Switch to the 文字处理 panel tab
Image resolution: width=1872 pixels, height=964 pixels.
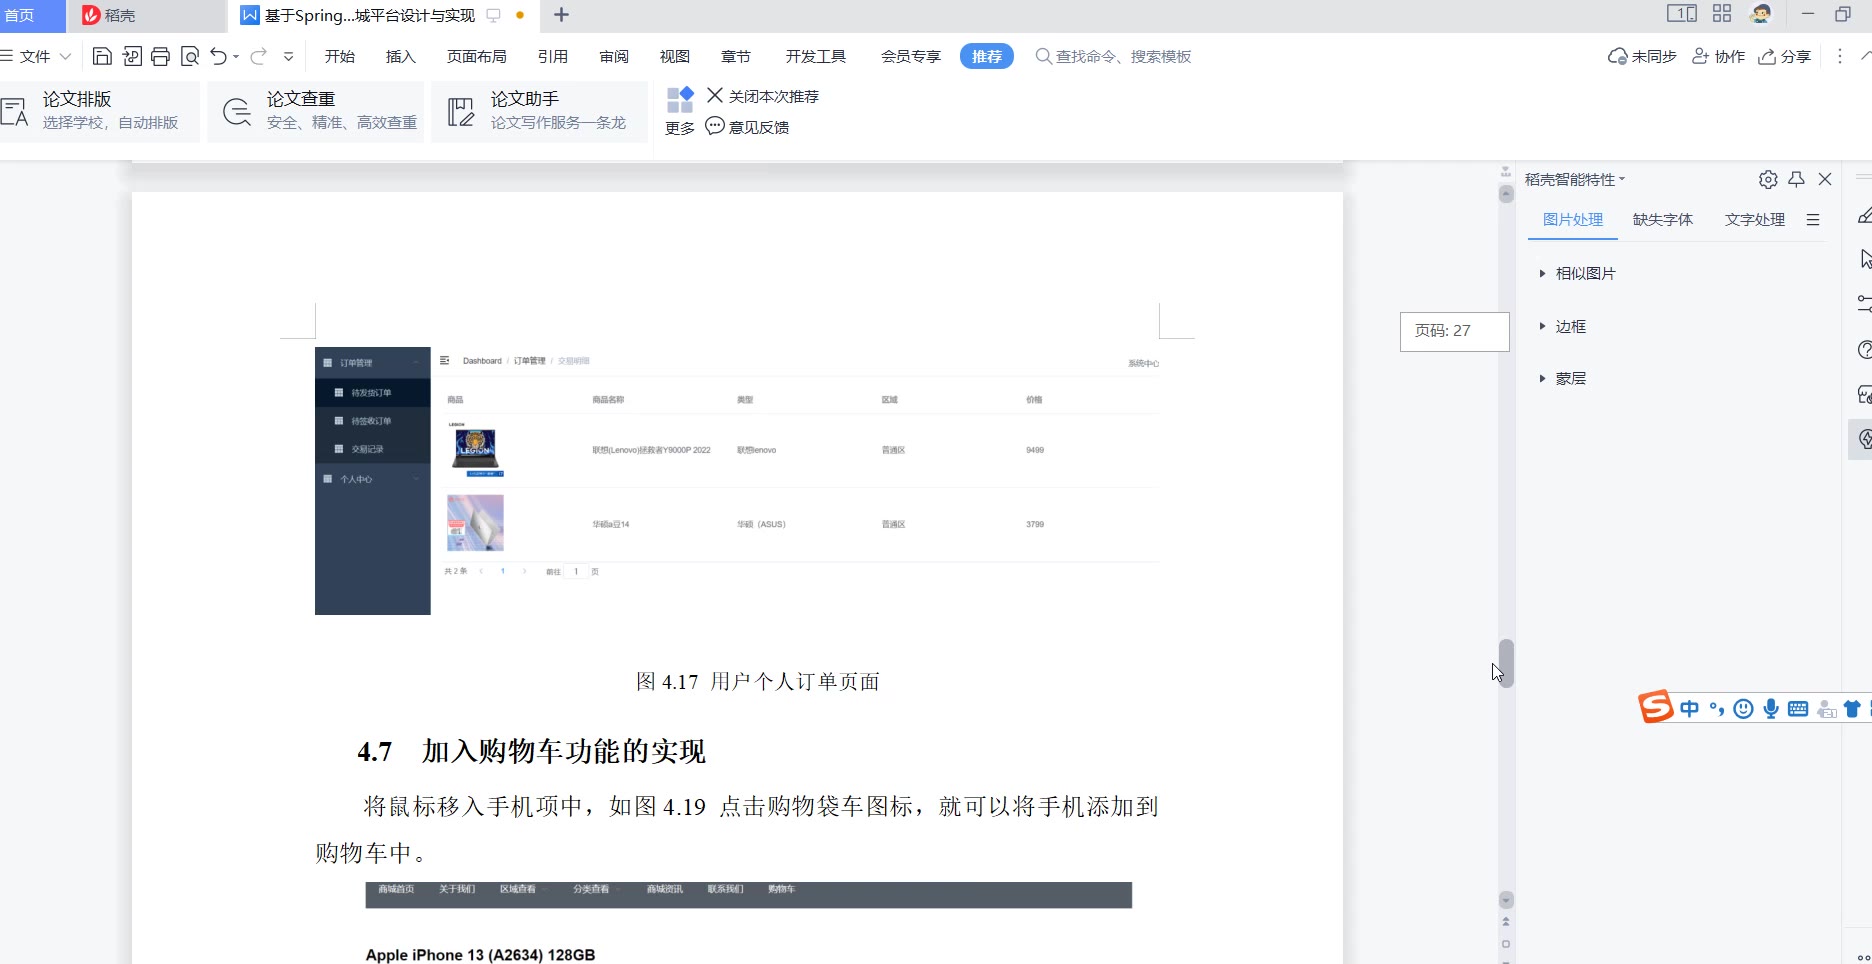(1754, 219)
